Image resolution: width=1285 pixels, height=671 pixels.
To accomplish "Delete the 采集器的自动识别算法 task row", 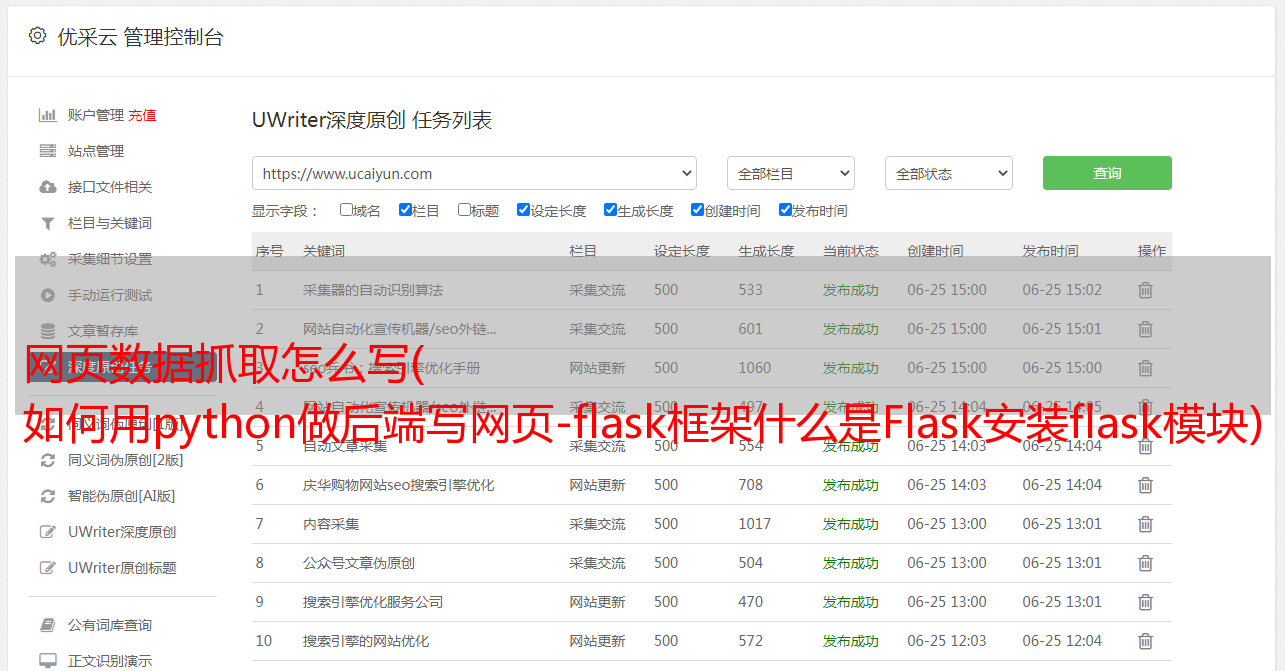I will tap(1145, 290).
